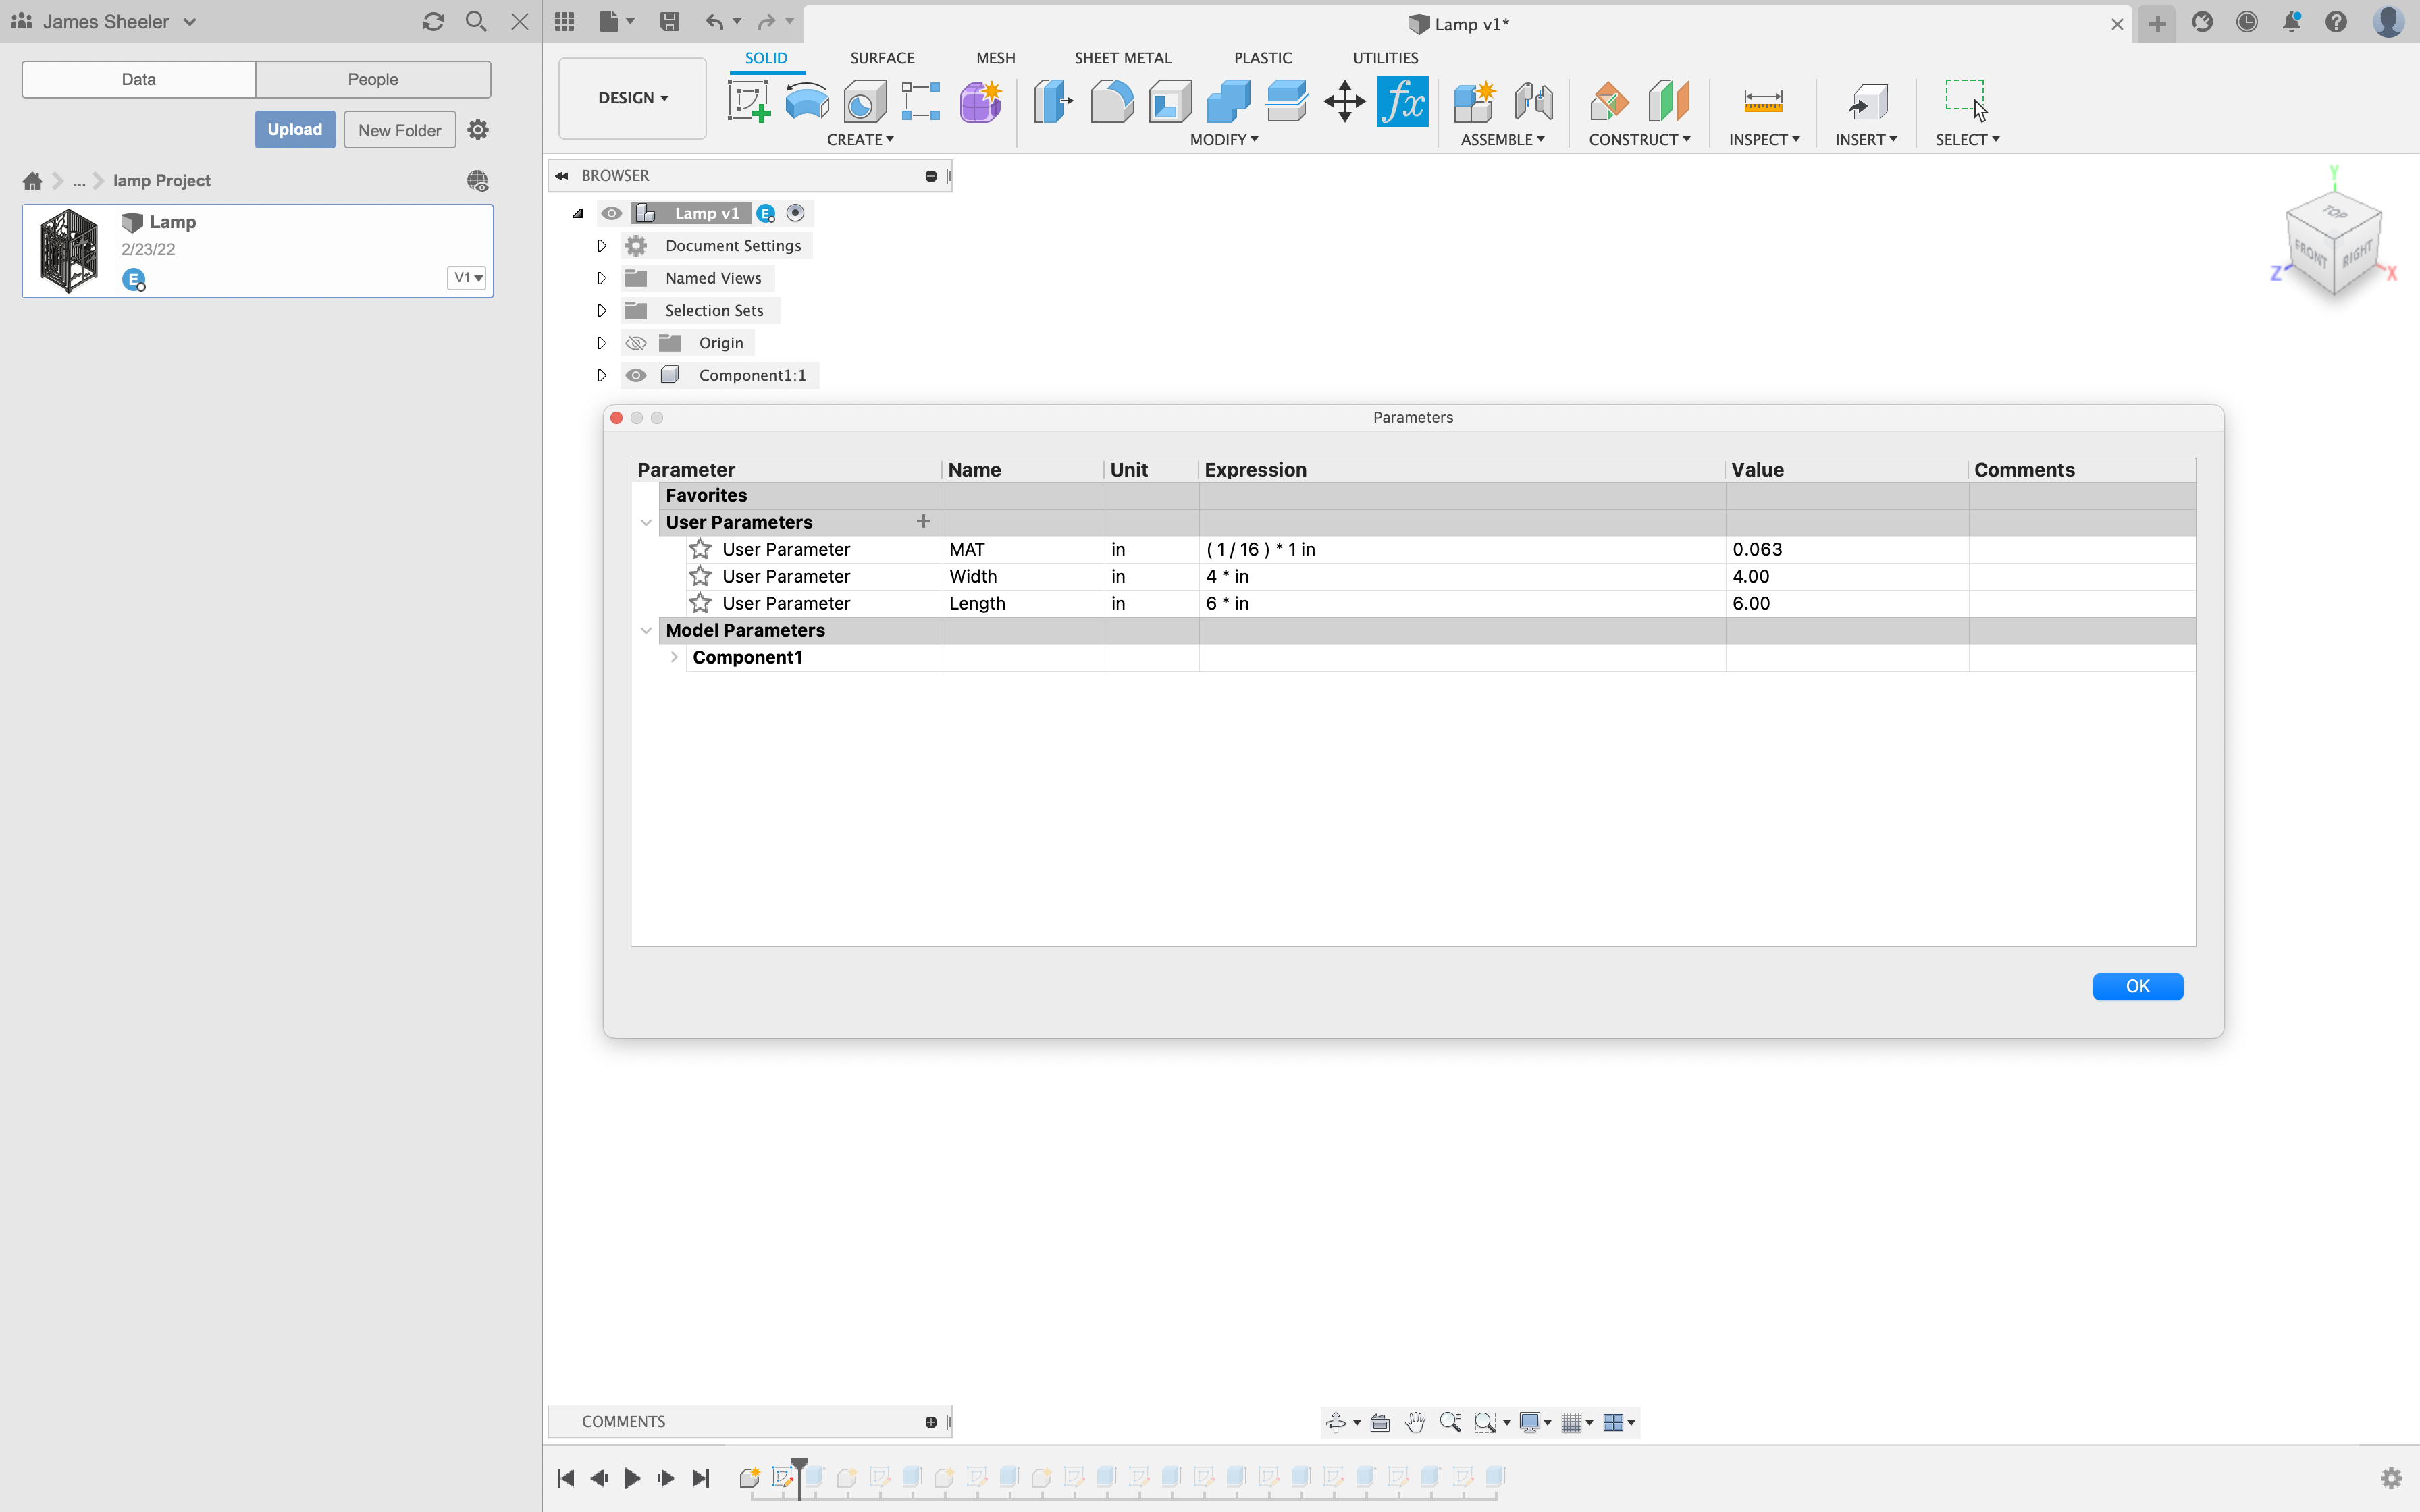Open the DESIGN workspace dropdown
This screenshot has height=1512, width=2420.
coord(632,98)
